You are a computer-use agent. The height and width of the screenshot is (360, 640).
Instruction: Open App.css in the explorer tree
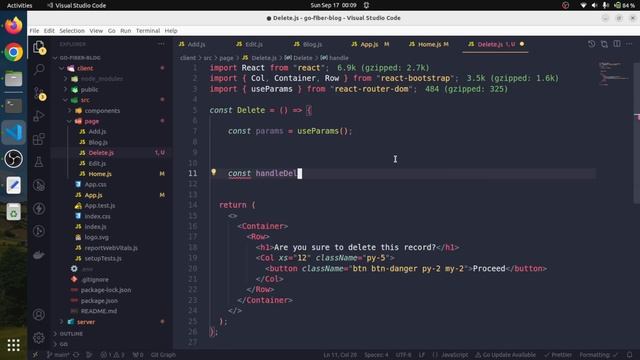tap(96, 184)
